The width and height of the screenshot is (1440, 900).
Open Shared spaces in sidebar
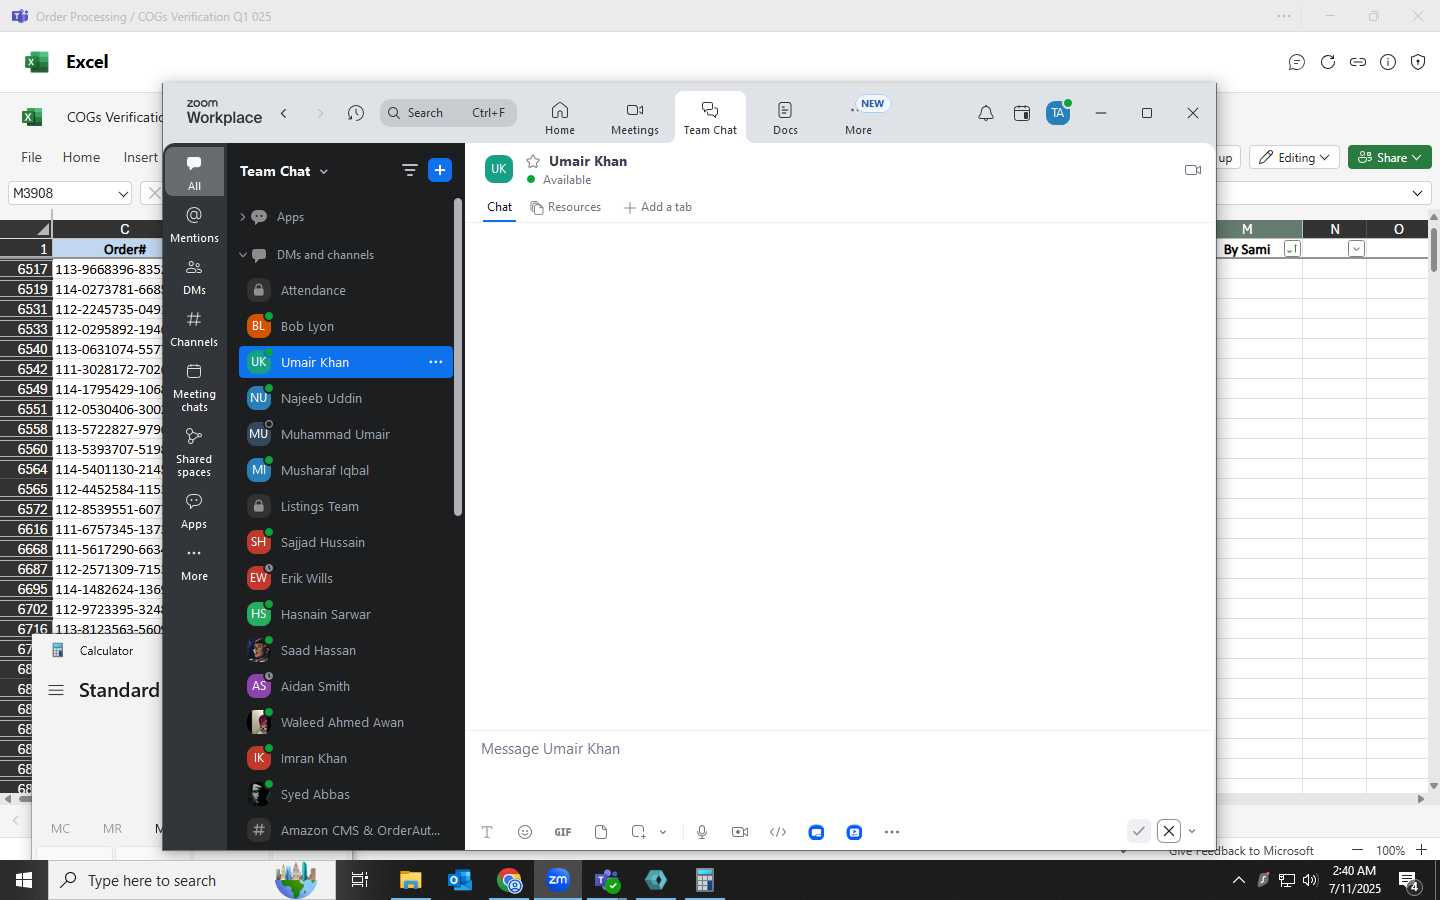pos(194,452)
